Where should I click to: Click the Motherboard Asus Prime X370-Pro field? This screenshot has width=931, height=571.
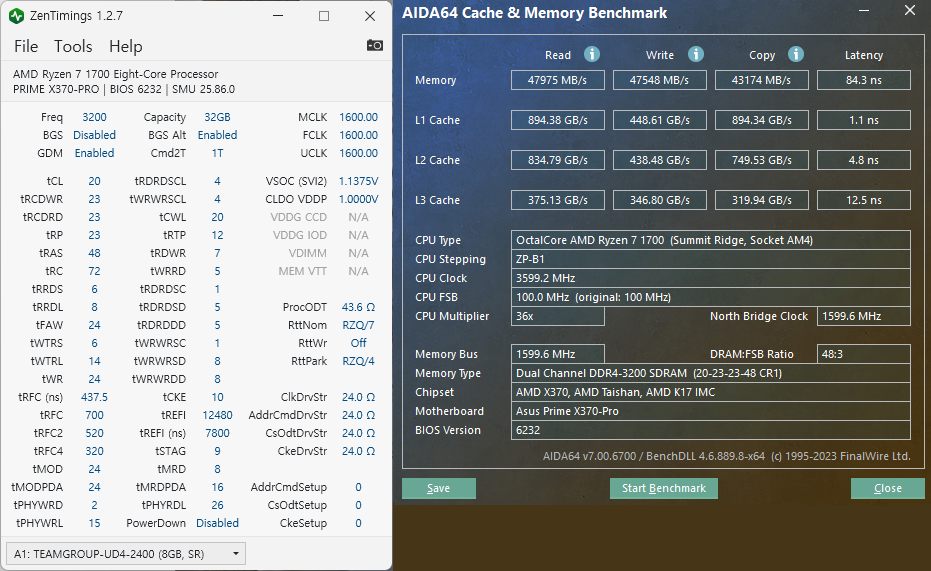point(711,411)
